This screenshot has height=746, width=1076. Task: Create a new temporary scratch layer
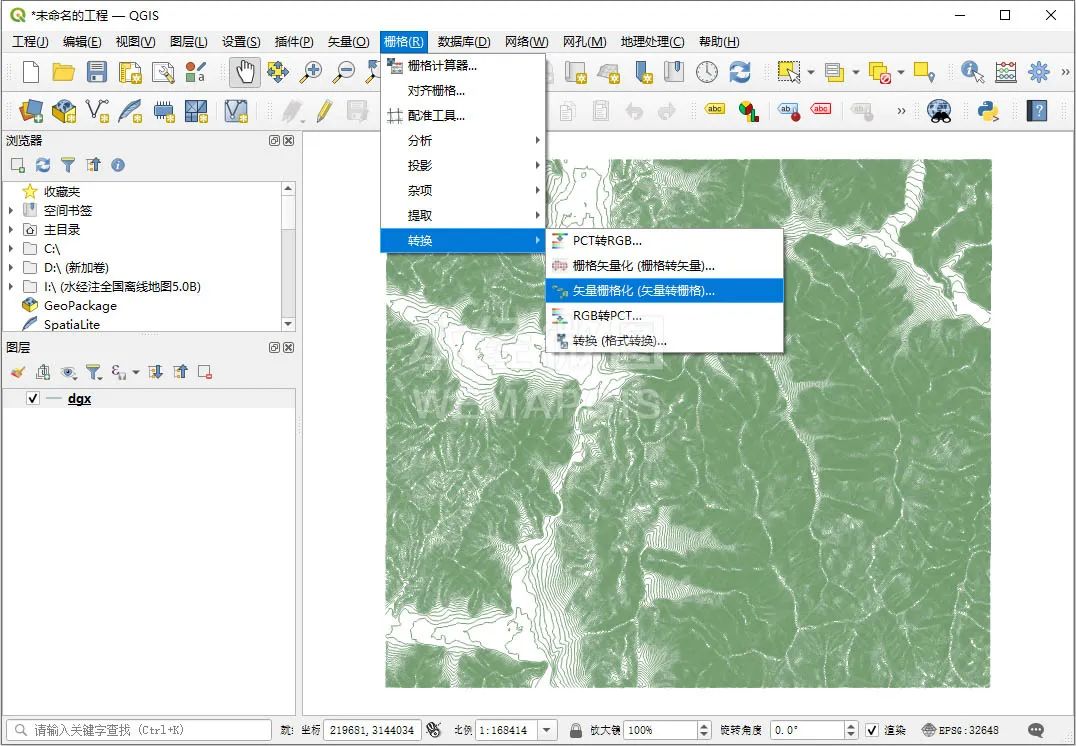tap(163, 110)
